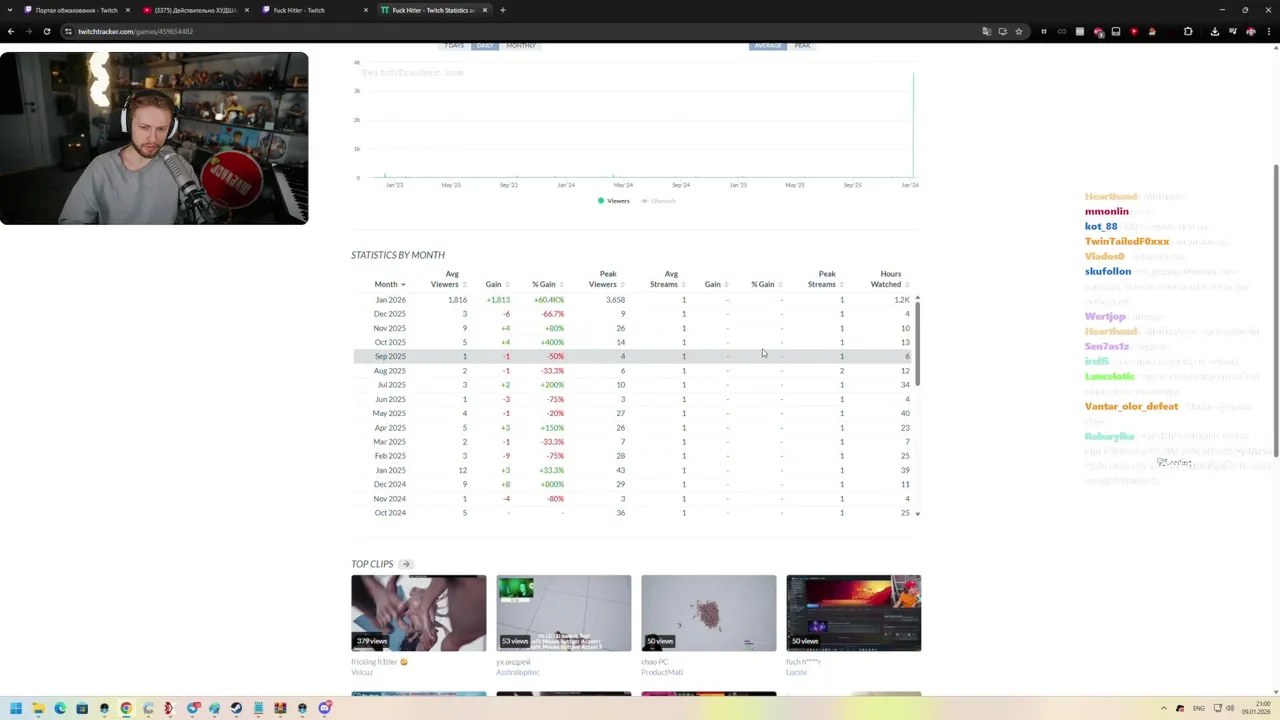Switch chart to PEAK mode
The width and height of the screenshot is (1280, 720).
802,46
